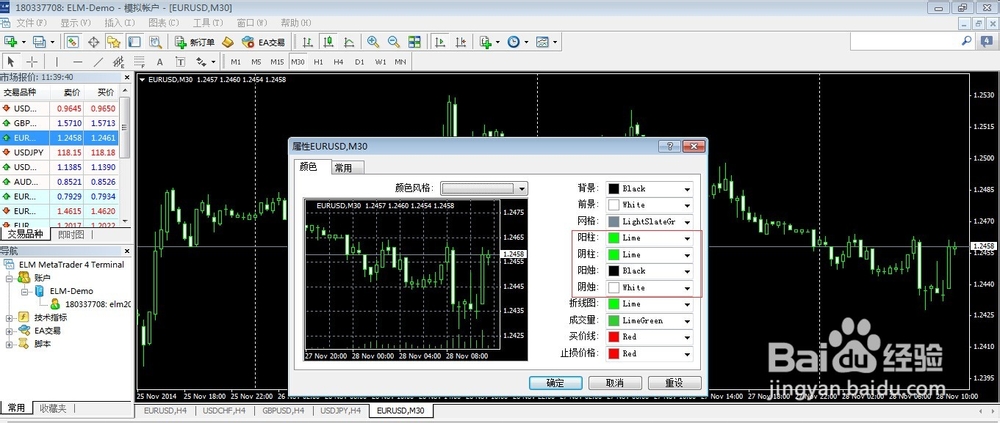Pick the 买价线 Red color swatch
The image size is (1000, 423).
coord(614,337)
